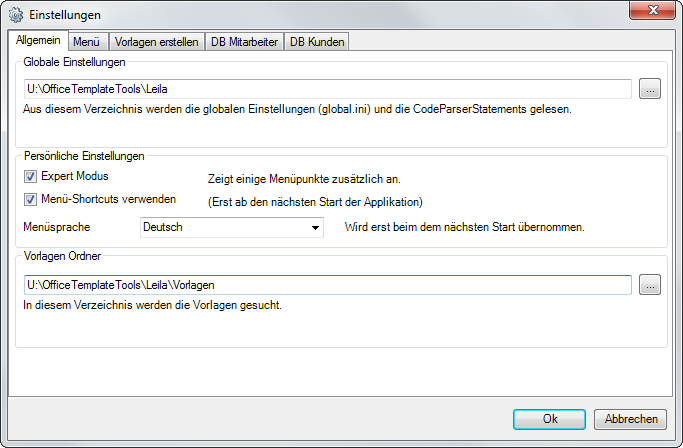
Task: Disable Menü-Shortcuts verwenden option
Action: [33, 199]
